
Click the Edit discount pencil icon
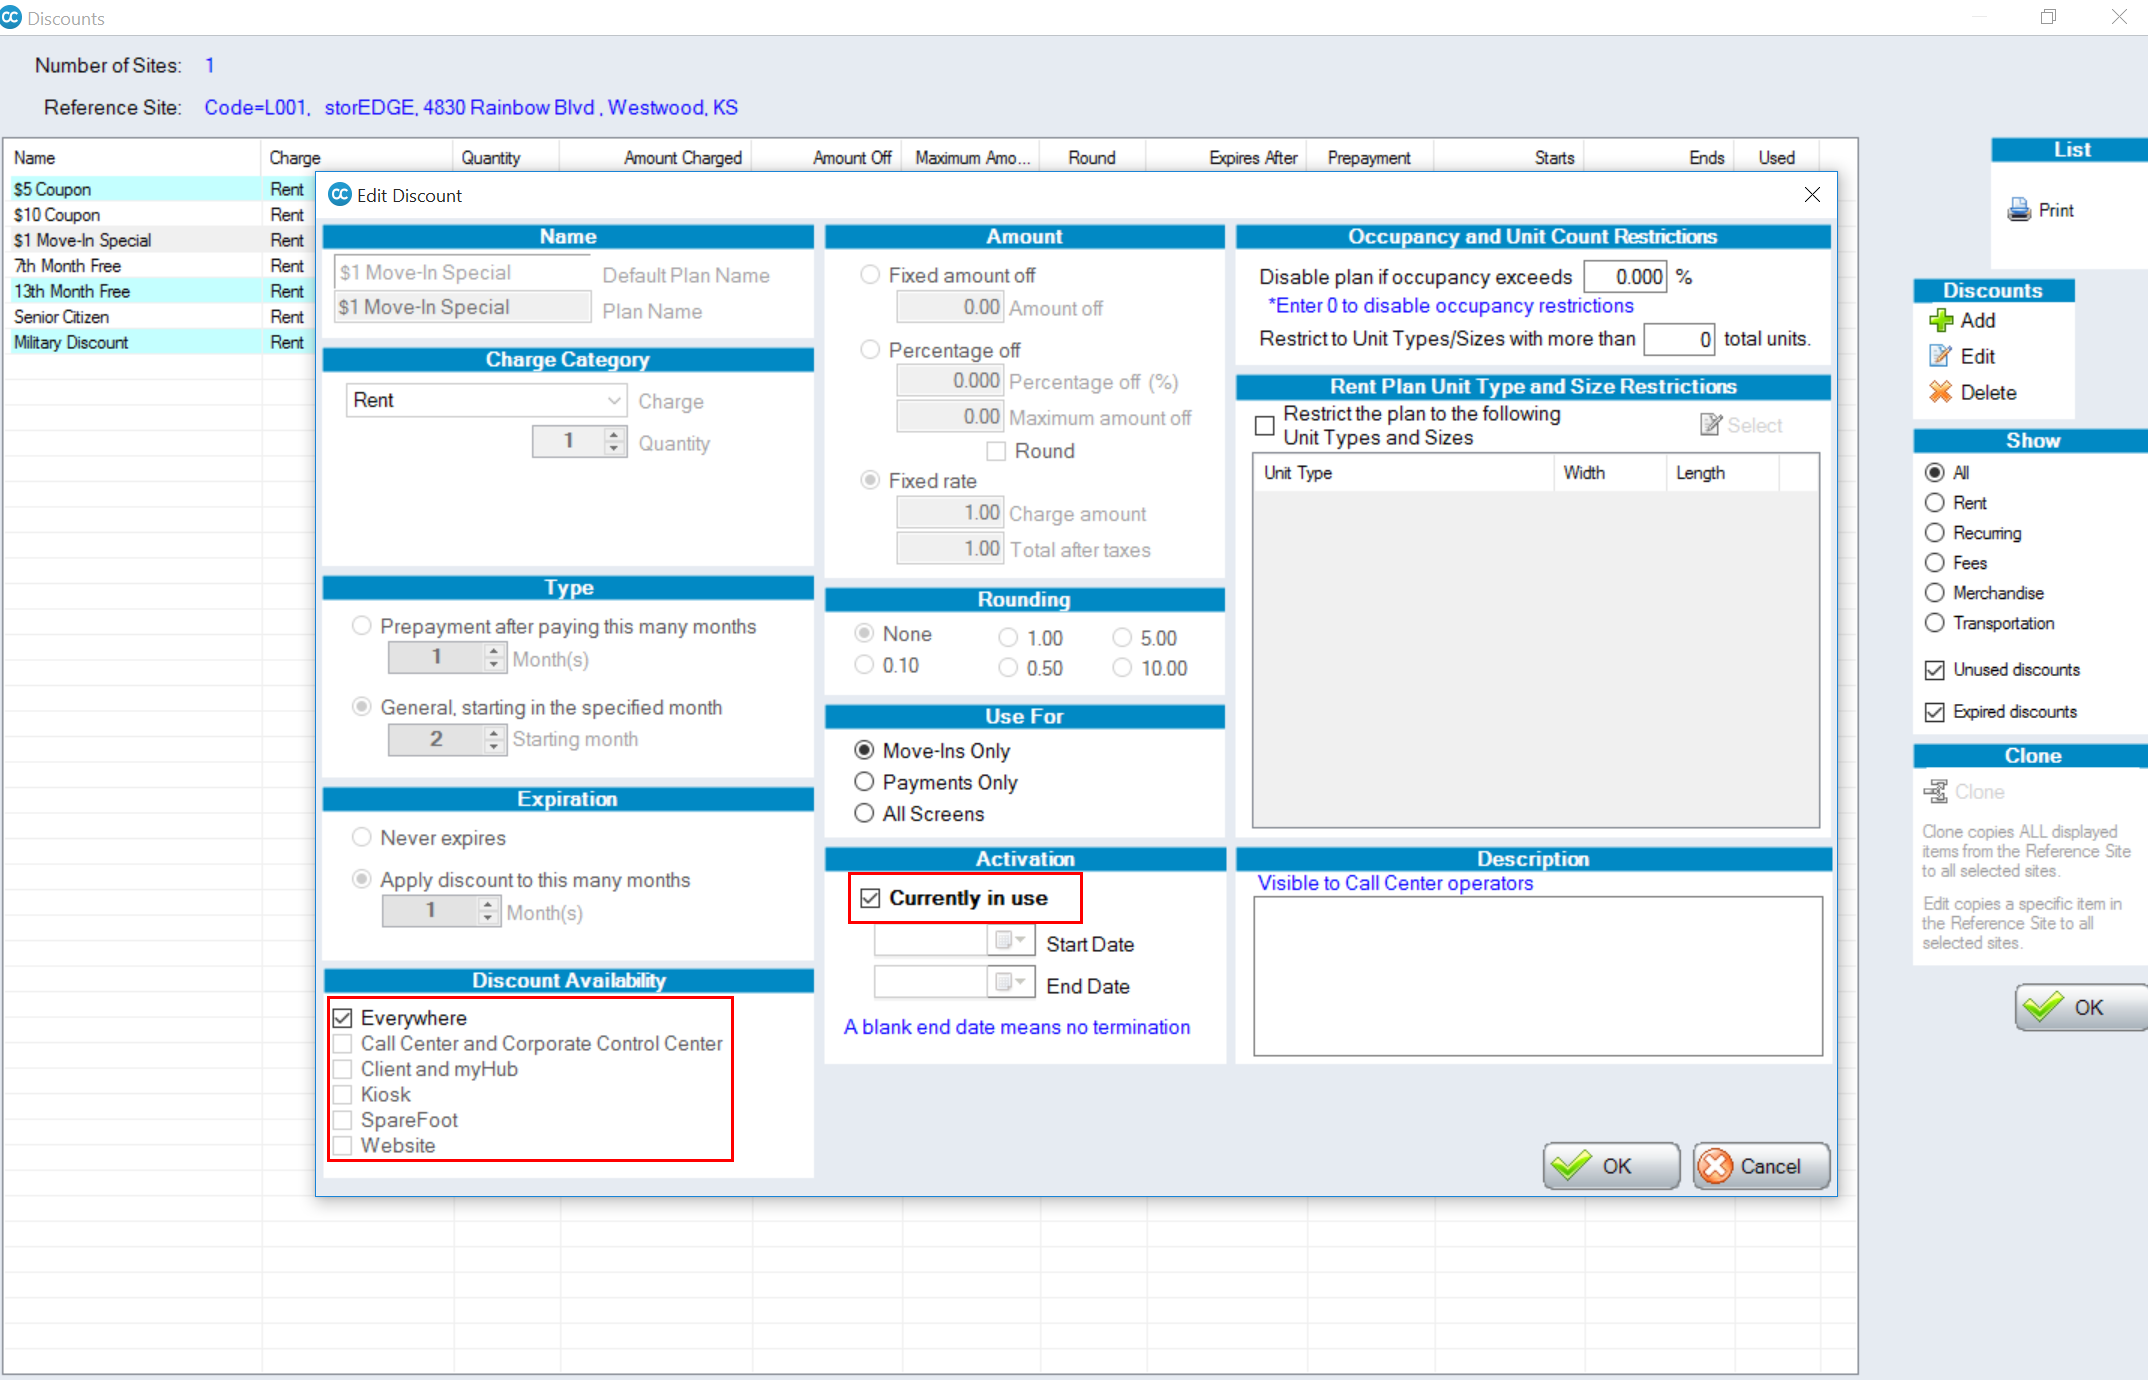click(1940, 356)
